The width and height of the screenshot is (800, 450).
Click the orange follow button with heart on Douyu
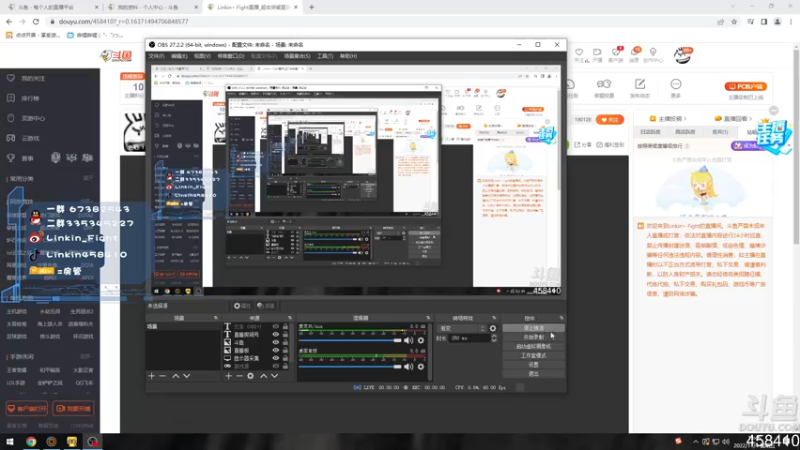(x=610, y=120)
